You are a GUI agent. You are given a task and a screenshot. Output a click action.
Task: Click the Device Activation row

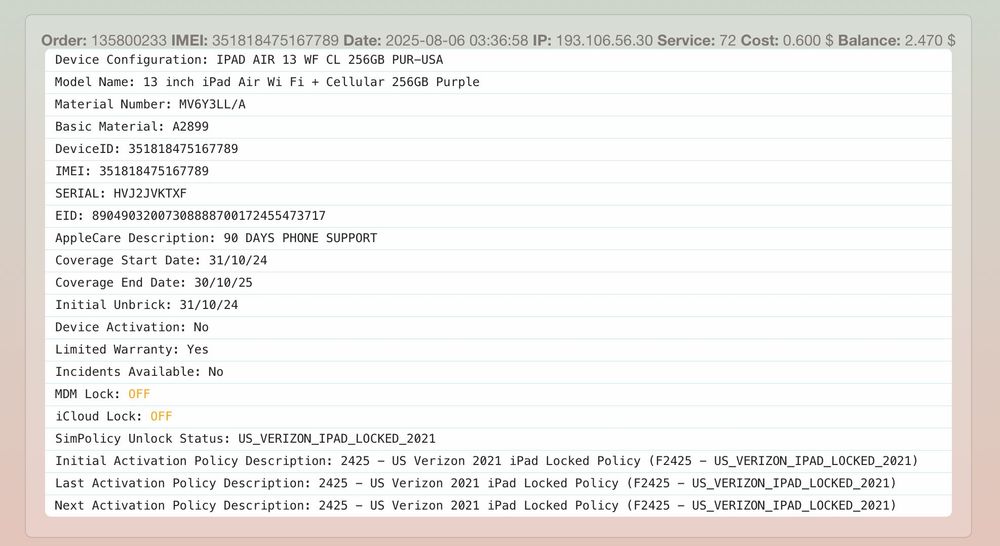click(132, 327)
